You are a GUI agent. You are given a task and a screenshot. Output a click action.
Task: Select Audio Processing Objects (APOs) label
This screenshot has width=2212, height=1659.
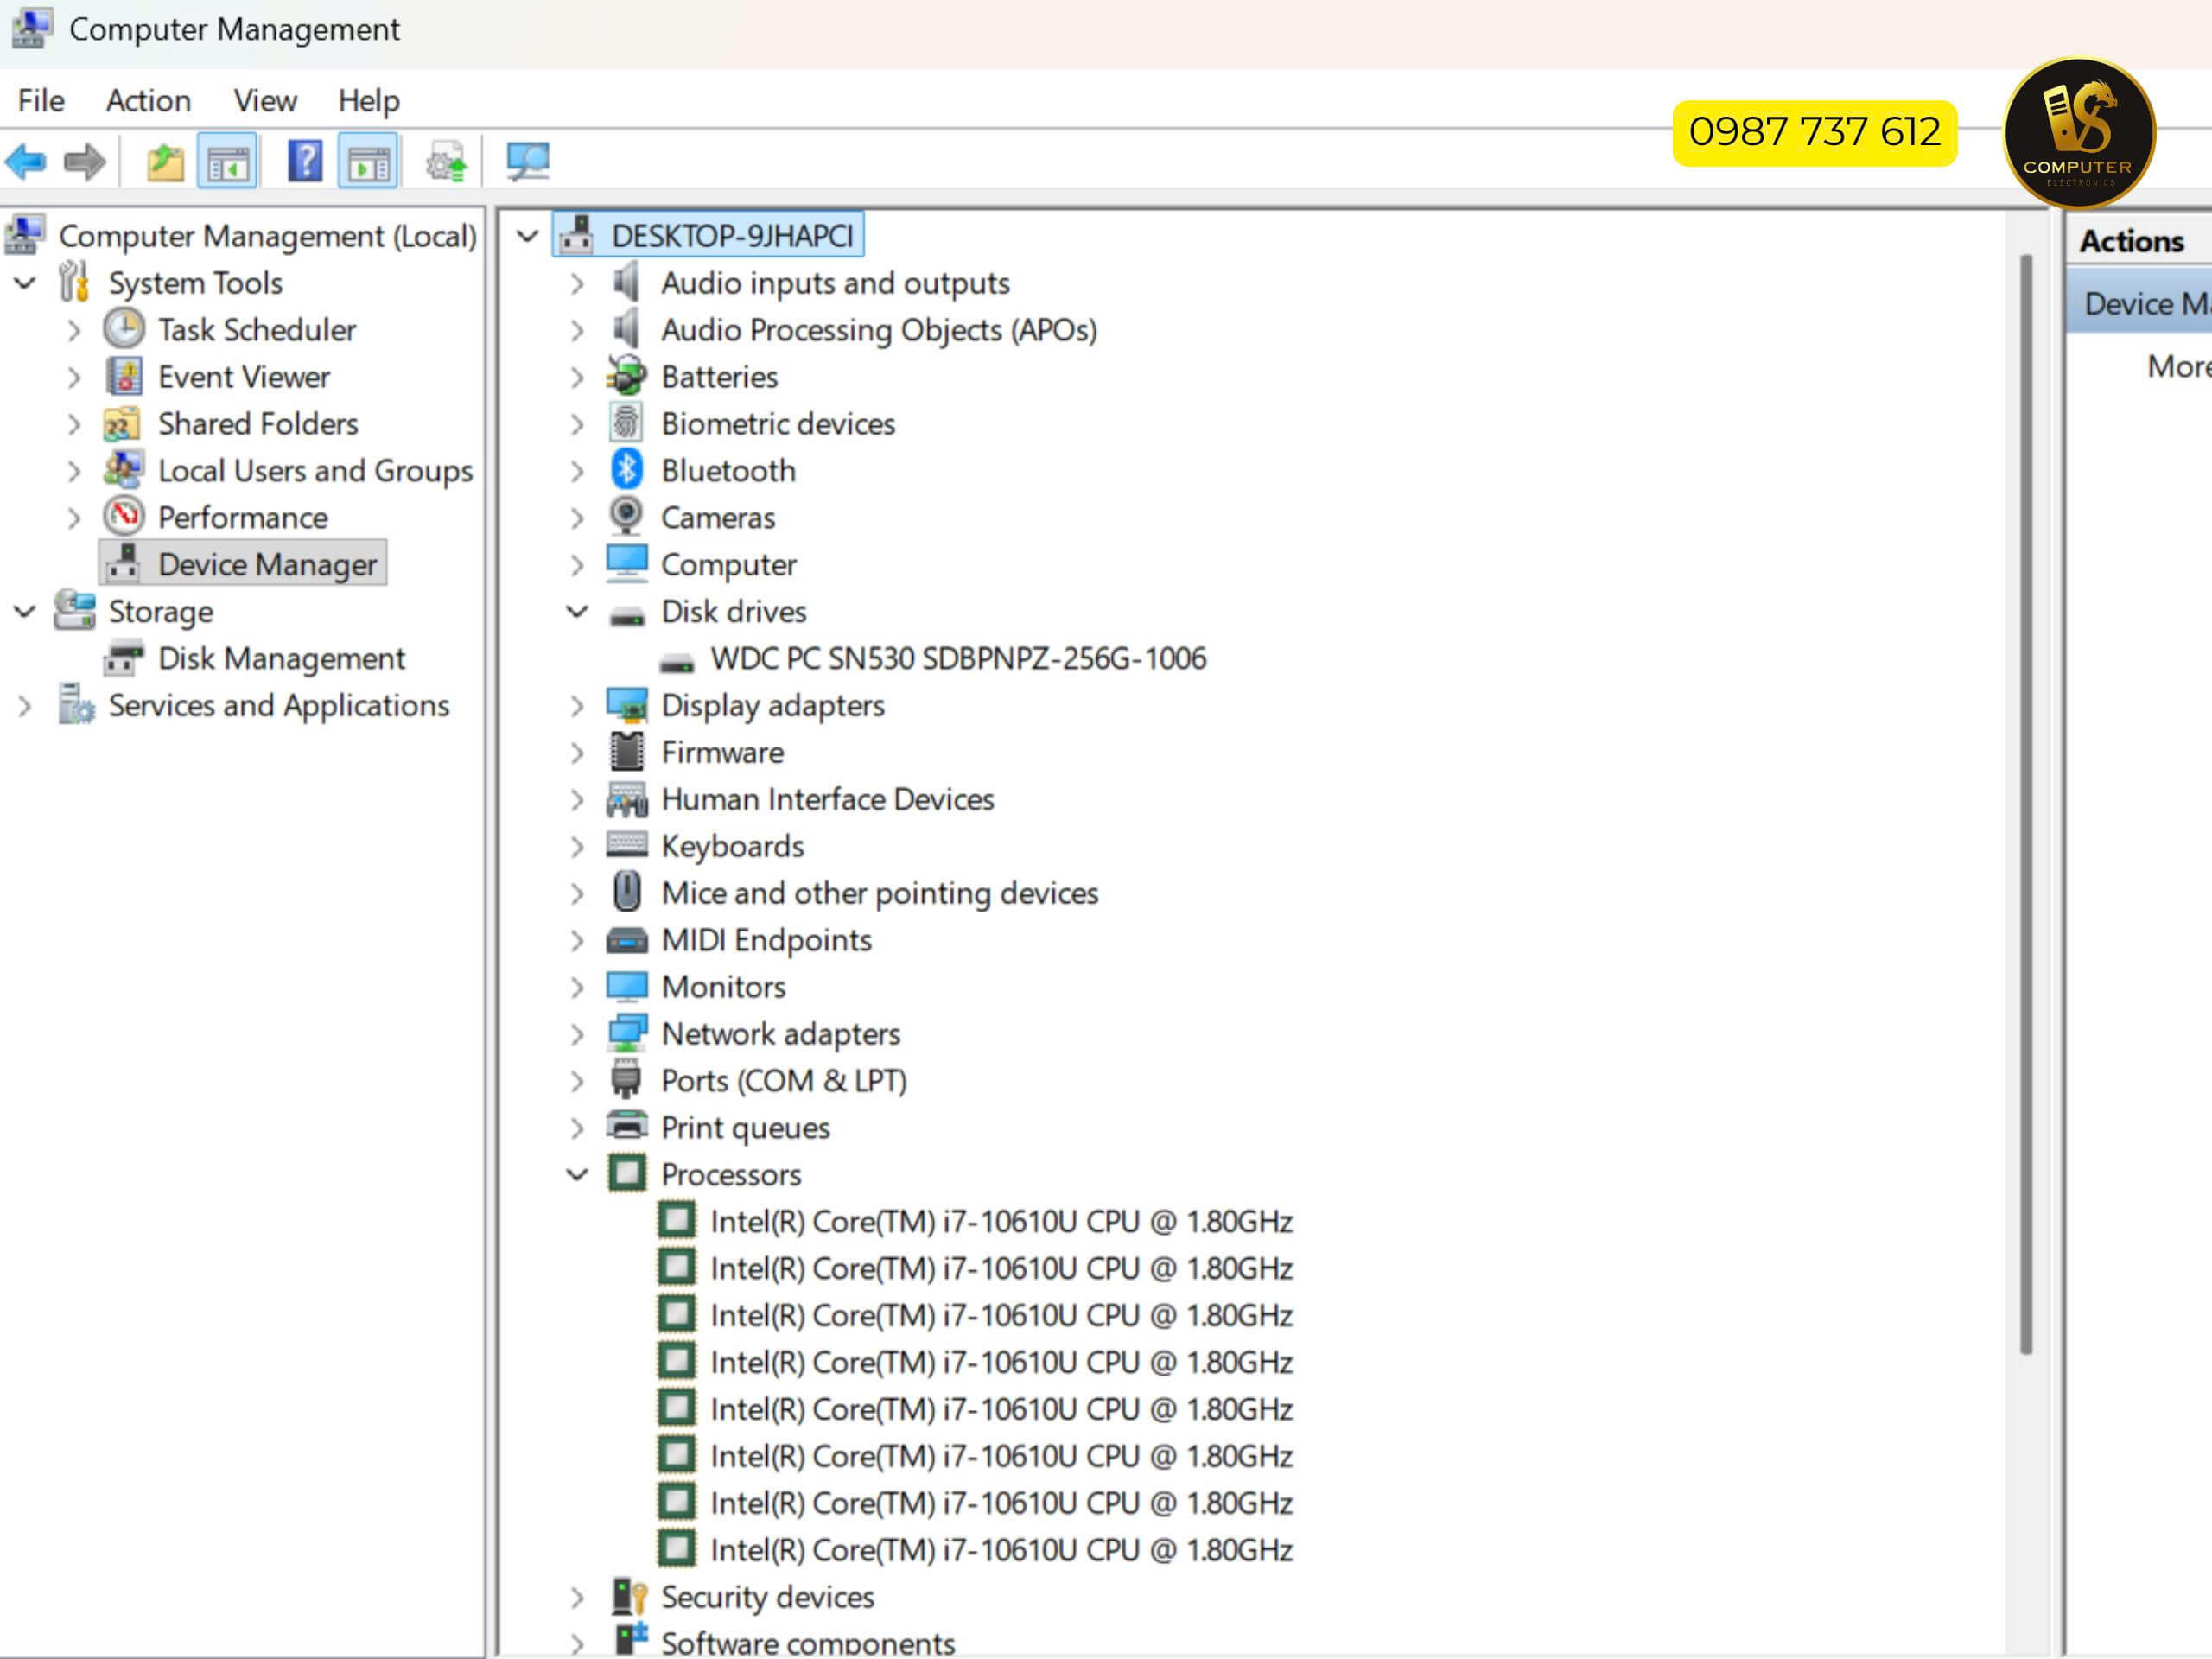click(x=879, y=330)
